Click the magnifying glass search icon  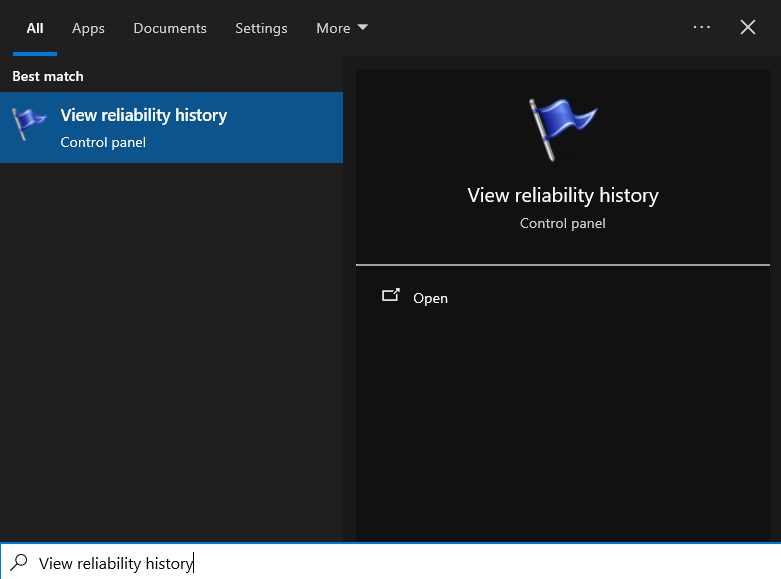(19, 562)
